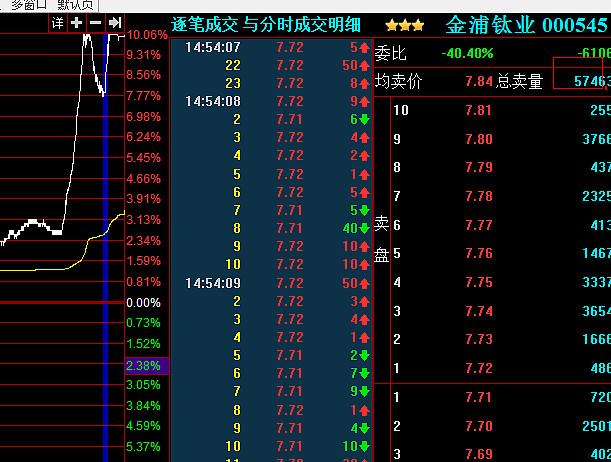Viewport: 611px width, 462px height.
Task: Click the highlighted 2.38% cursor label
Action: tap(147, 366)
